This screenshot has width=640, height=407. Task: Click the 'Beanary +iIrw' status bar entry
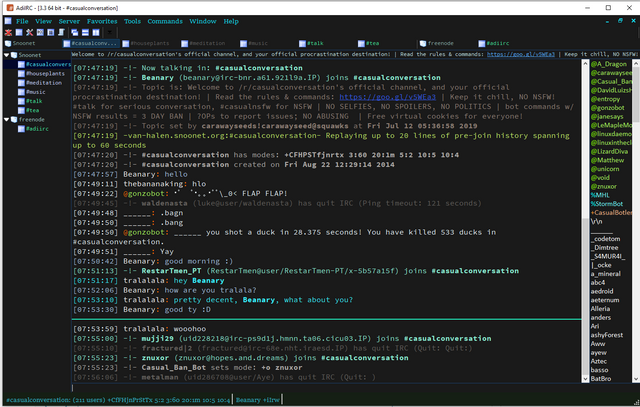point(257,400)
